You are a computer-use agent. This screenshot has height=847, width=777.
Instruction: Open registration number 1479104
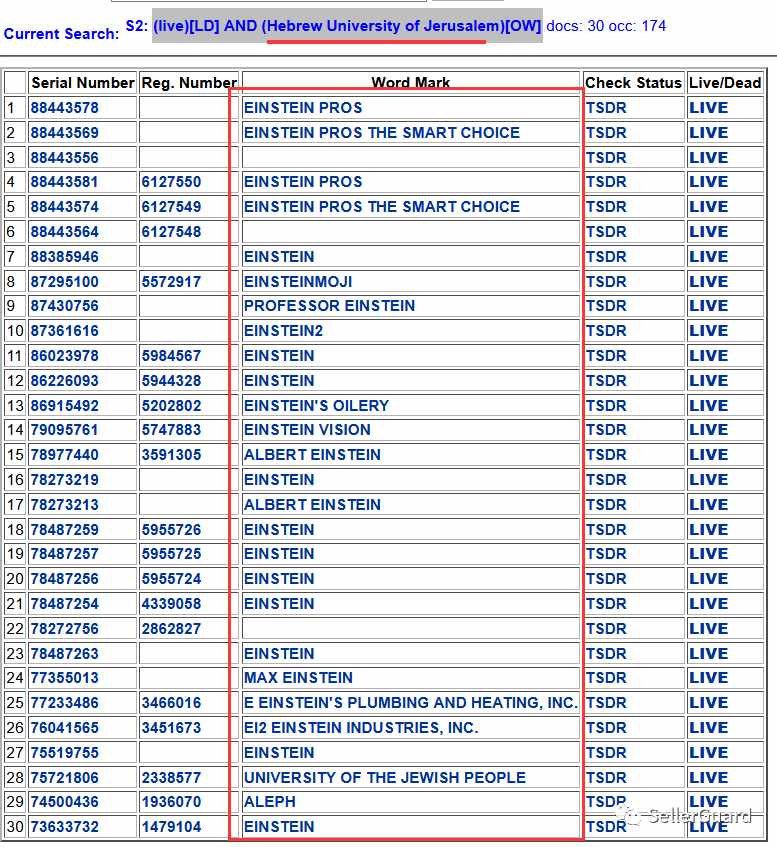pos(171,826)
